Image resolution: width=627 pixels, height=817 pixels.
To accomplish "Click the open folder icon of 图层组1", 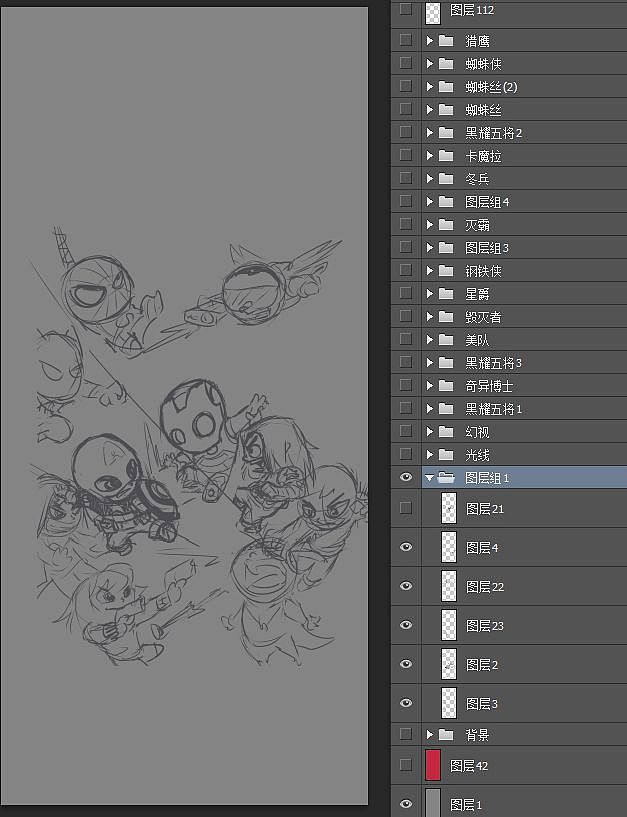I will 446,477.
